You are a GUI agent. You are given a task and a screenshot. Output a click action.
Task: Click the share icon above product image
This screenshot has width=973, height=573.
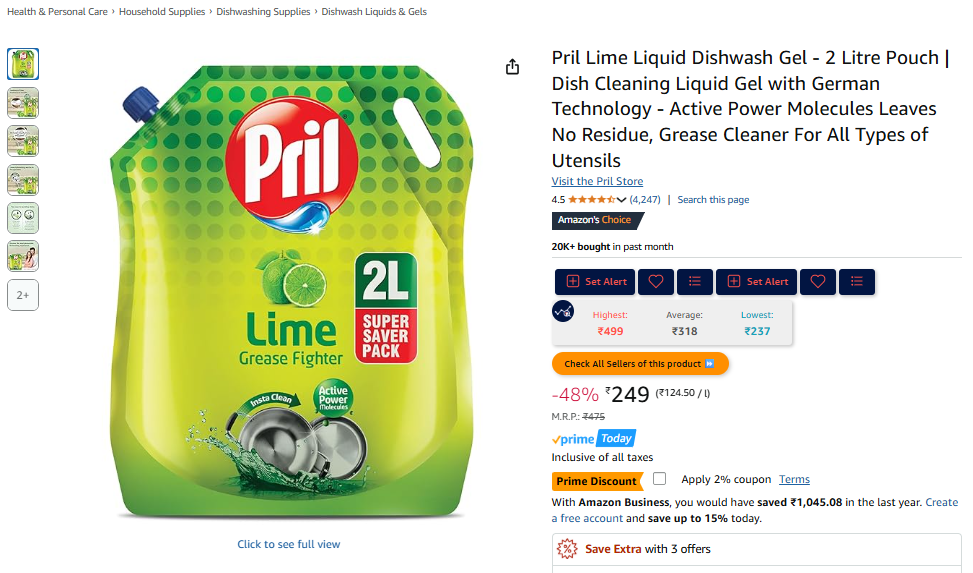[512, 66]
